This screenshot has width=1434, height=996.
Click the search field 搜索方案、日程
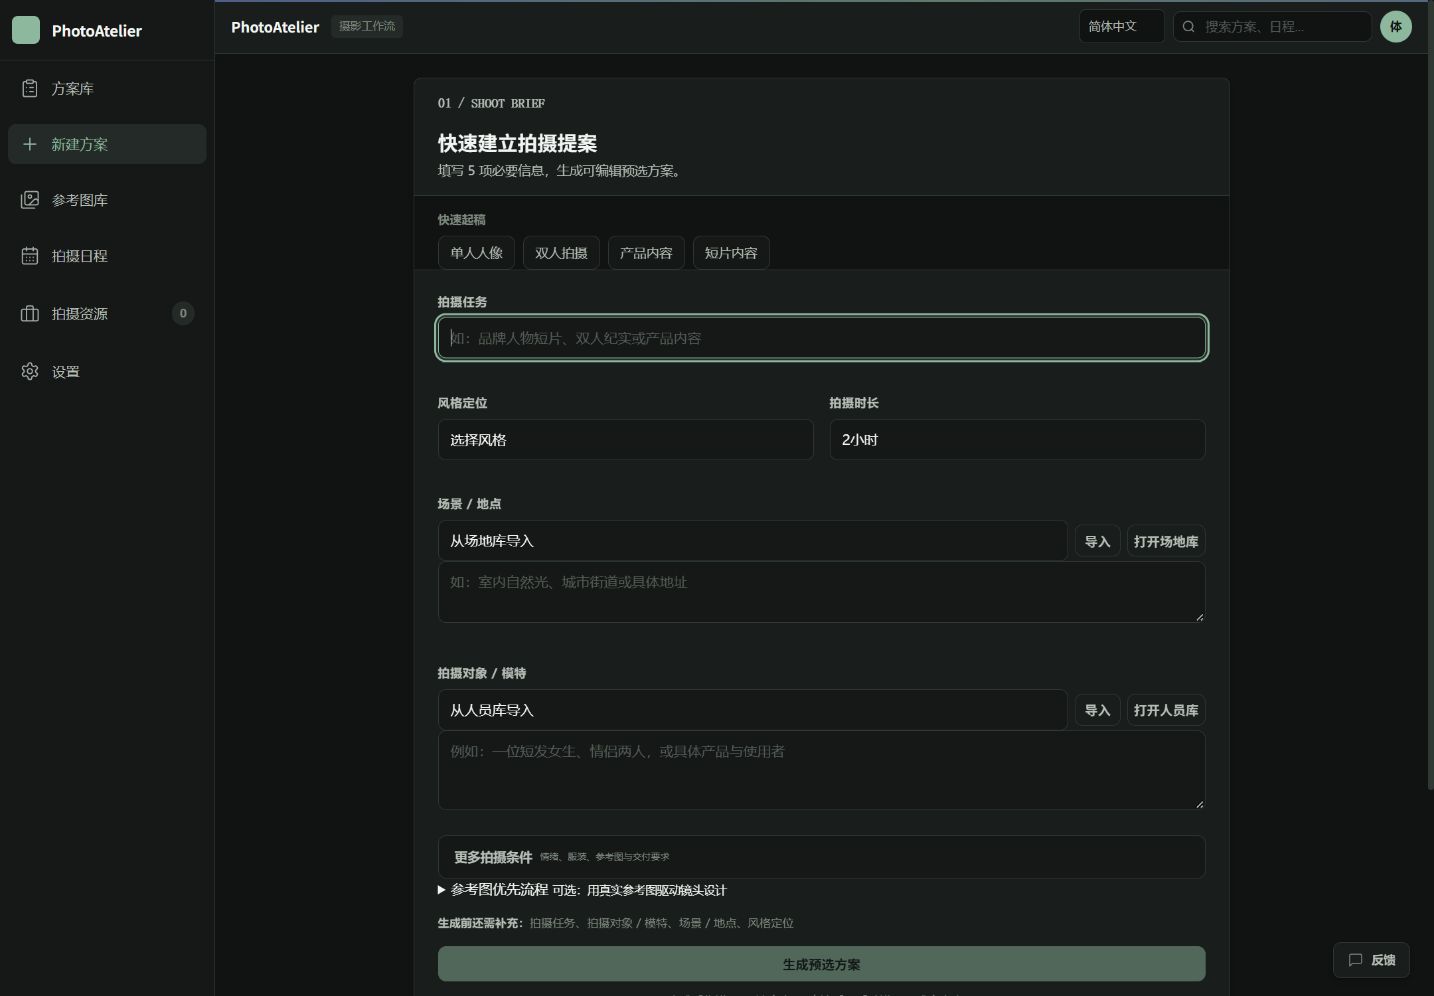pos(1272,27)
